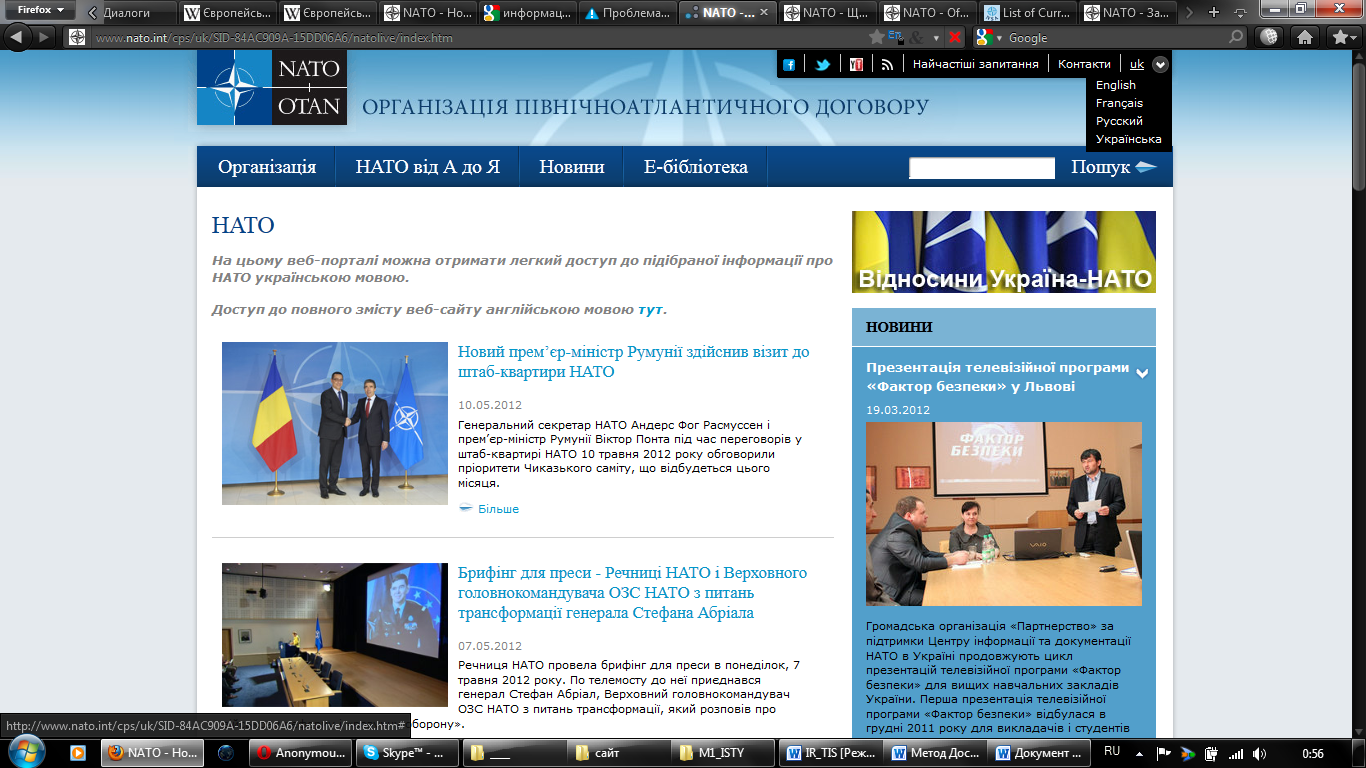Open Фактор безпеки у Львові news headline

[997, 377]
